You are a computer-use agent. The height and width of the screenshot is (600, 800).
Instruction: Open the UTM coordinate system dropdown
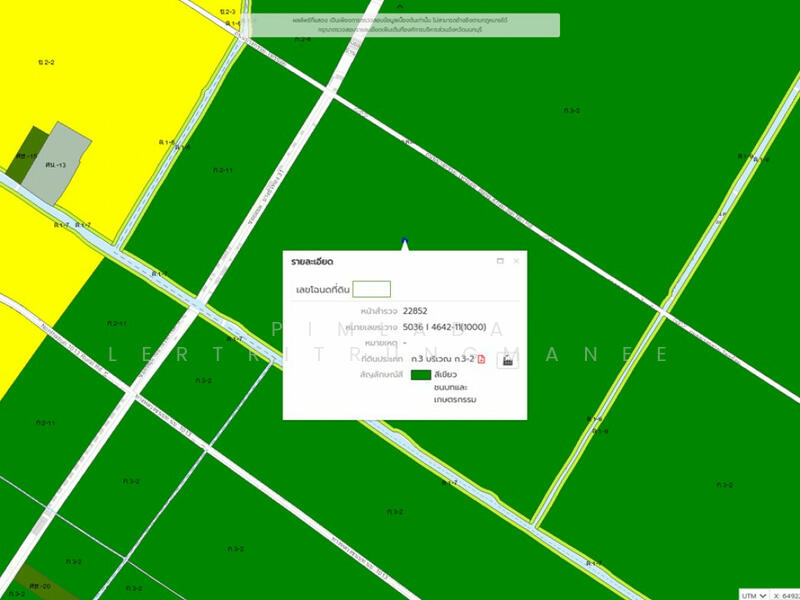pyautogui.click(x=755, y=593)
